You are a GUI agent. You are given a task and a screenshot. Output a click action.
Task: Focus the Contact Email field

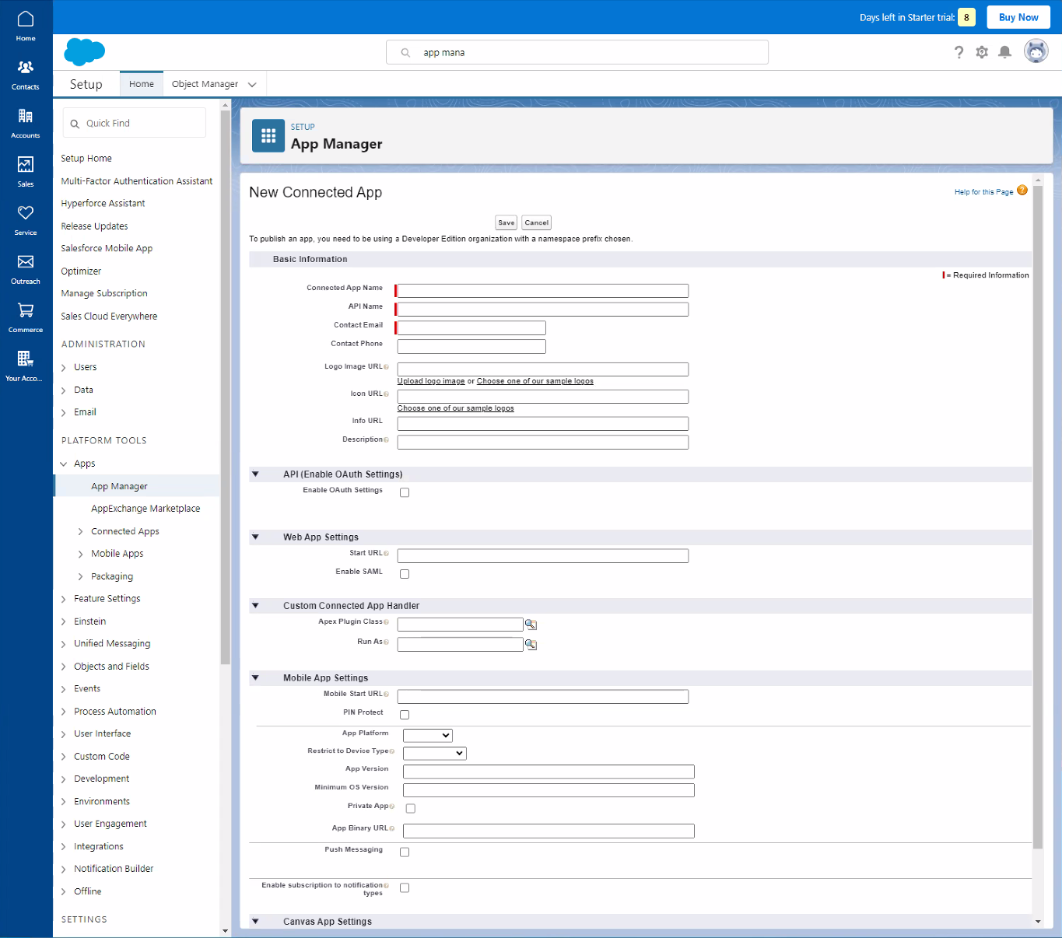[471, 328]
